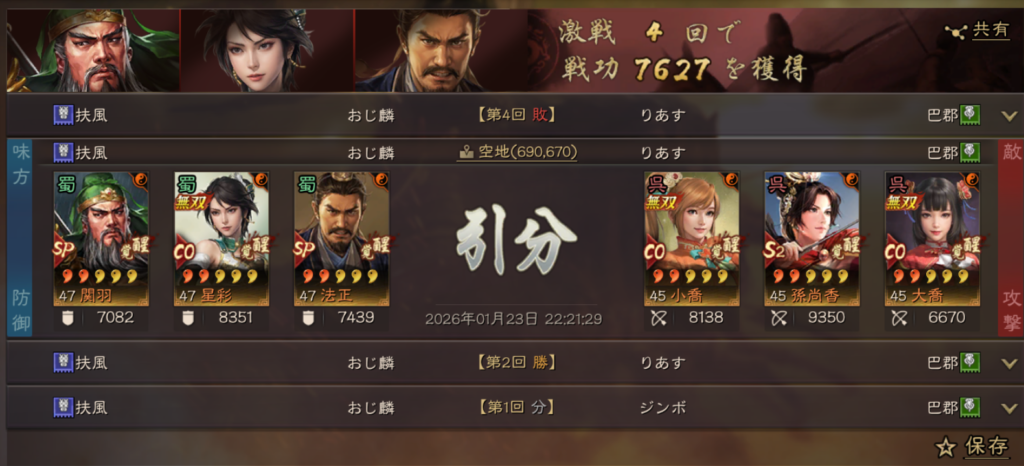The height and width of the screenshot is (466, 1024).
Task: Click the 共有 share button
Action: [978, 31]
